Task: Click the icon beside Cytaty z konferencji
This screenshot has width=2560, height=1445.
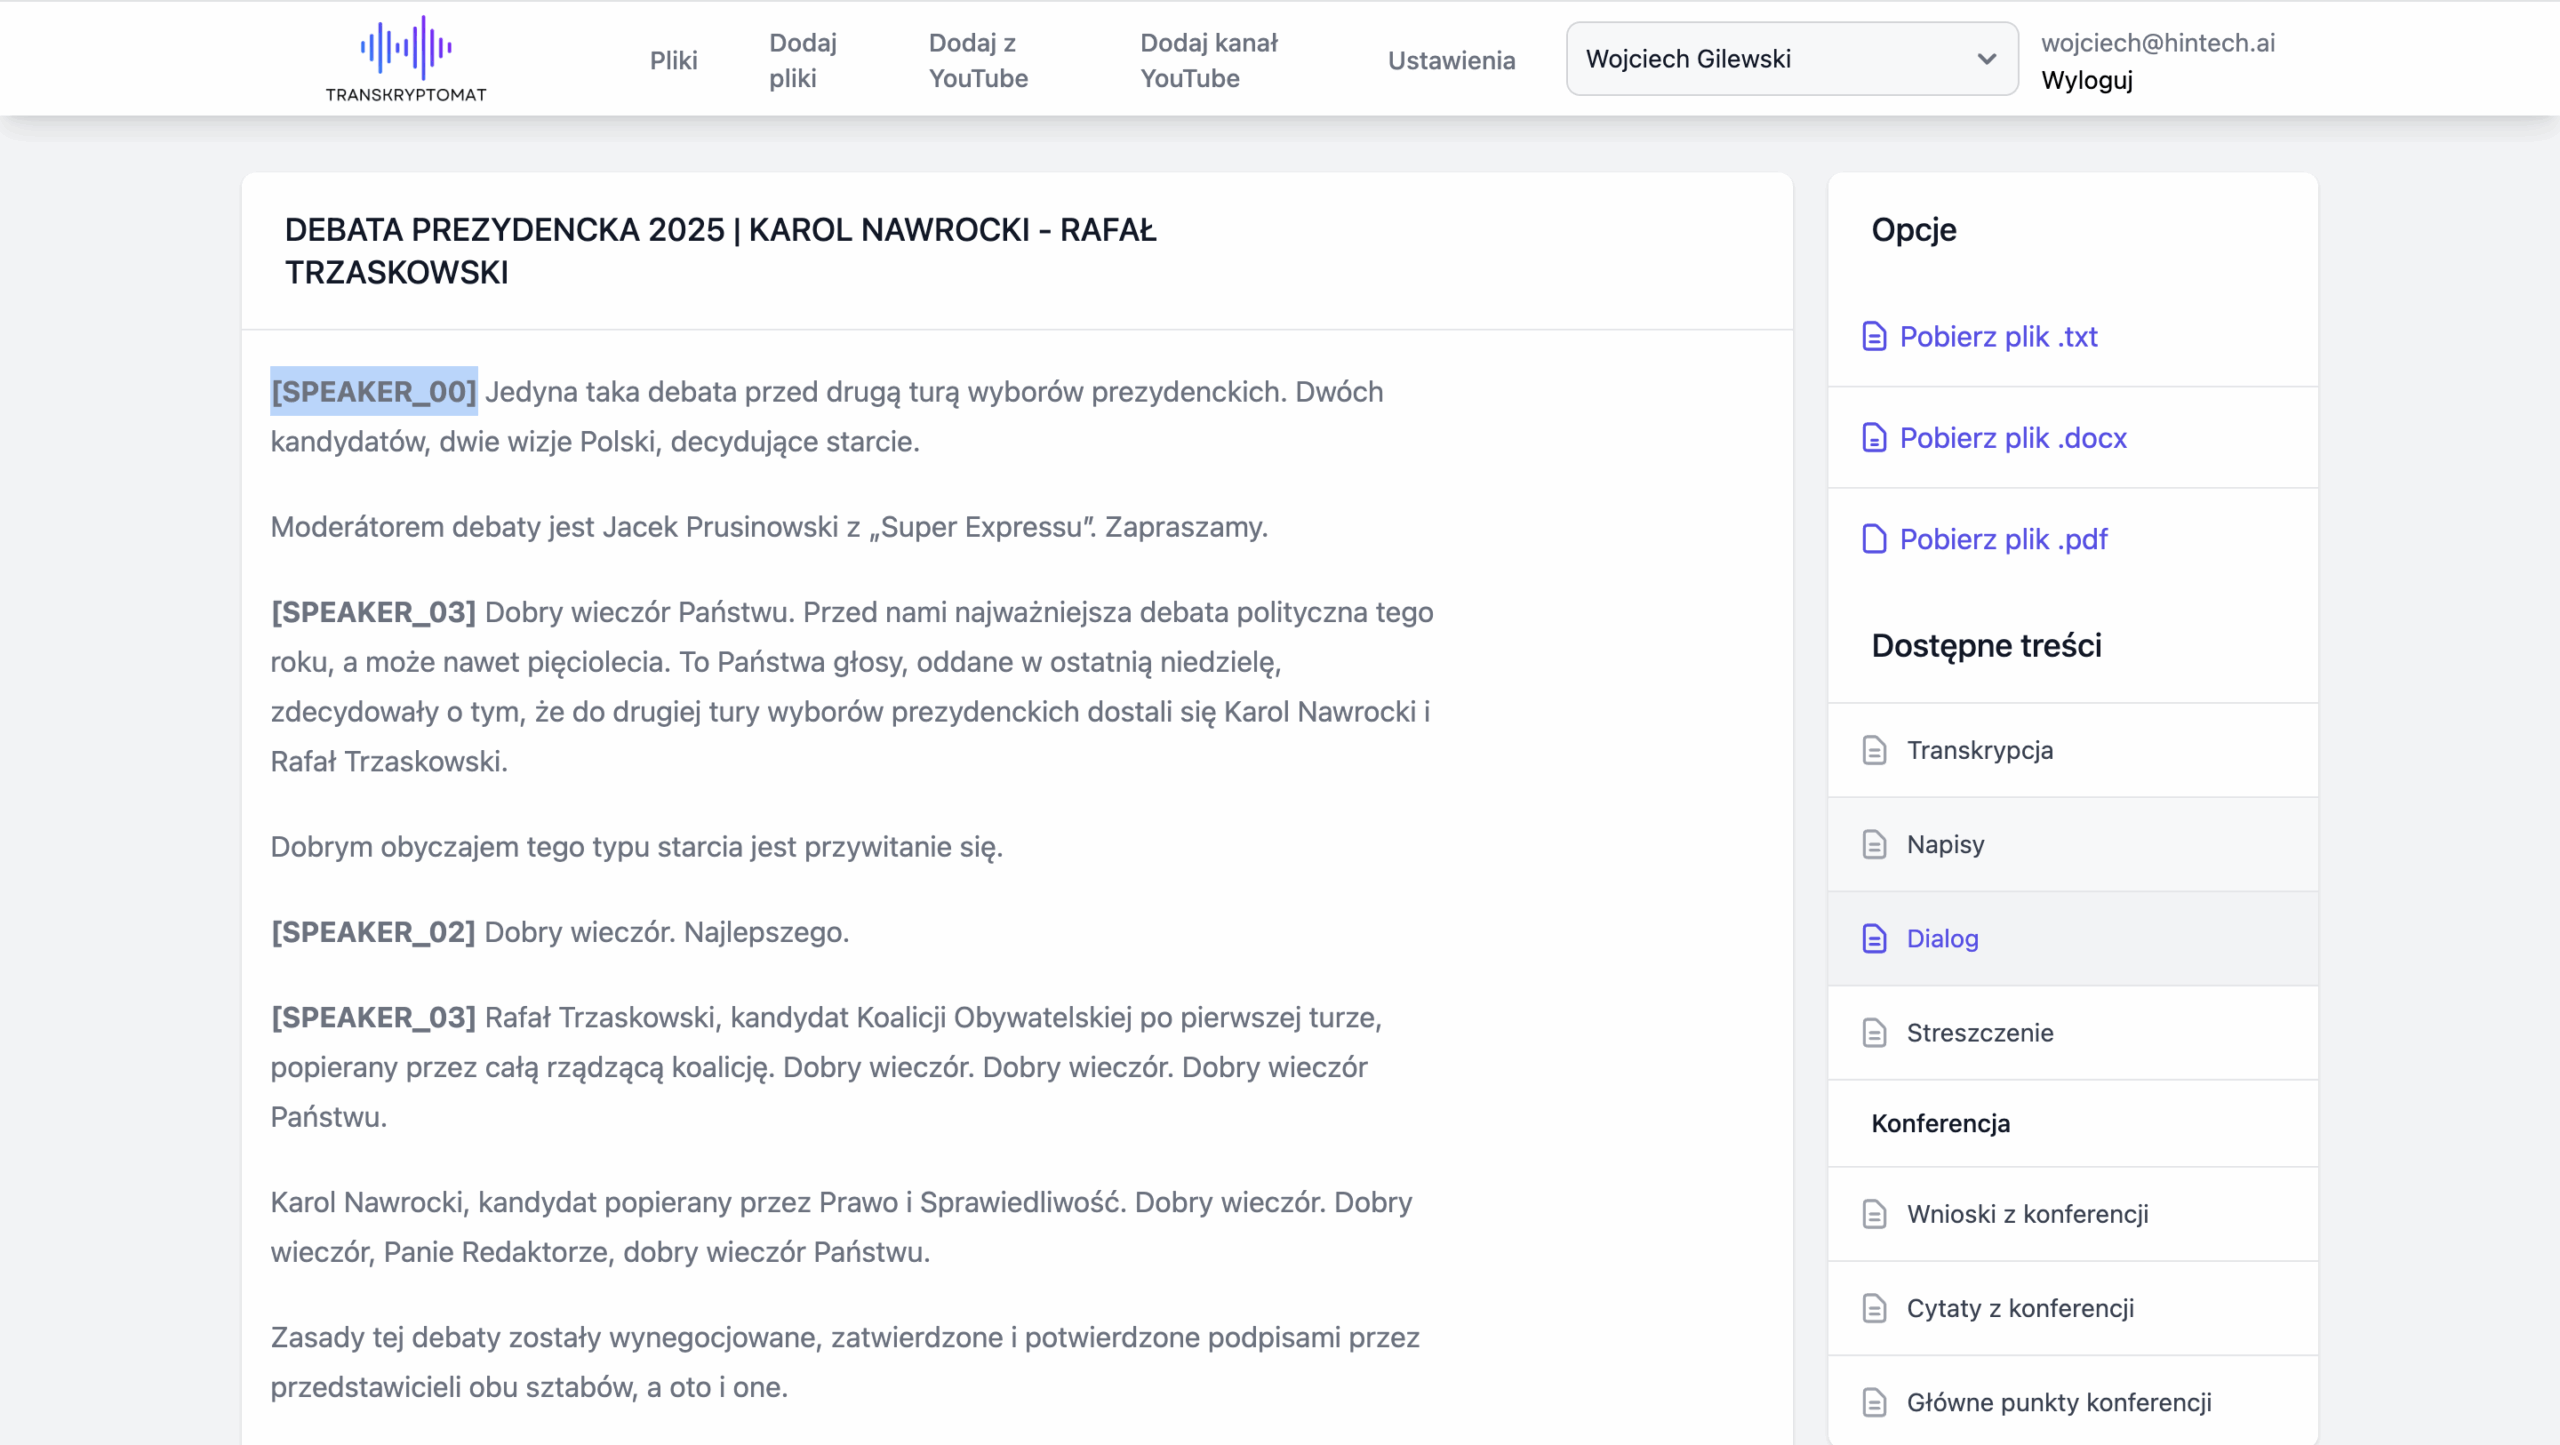Action: click(x=1874, y=1308)
